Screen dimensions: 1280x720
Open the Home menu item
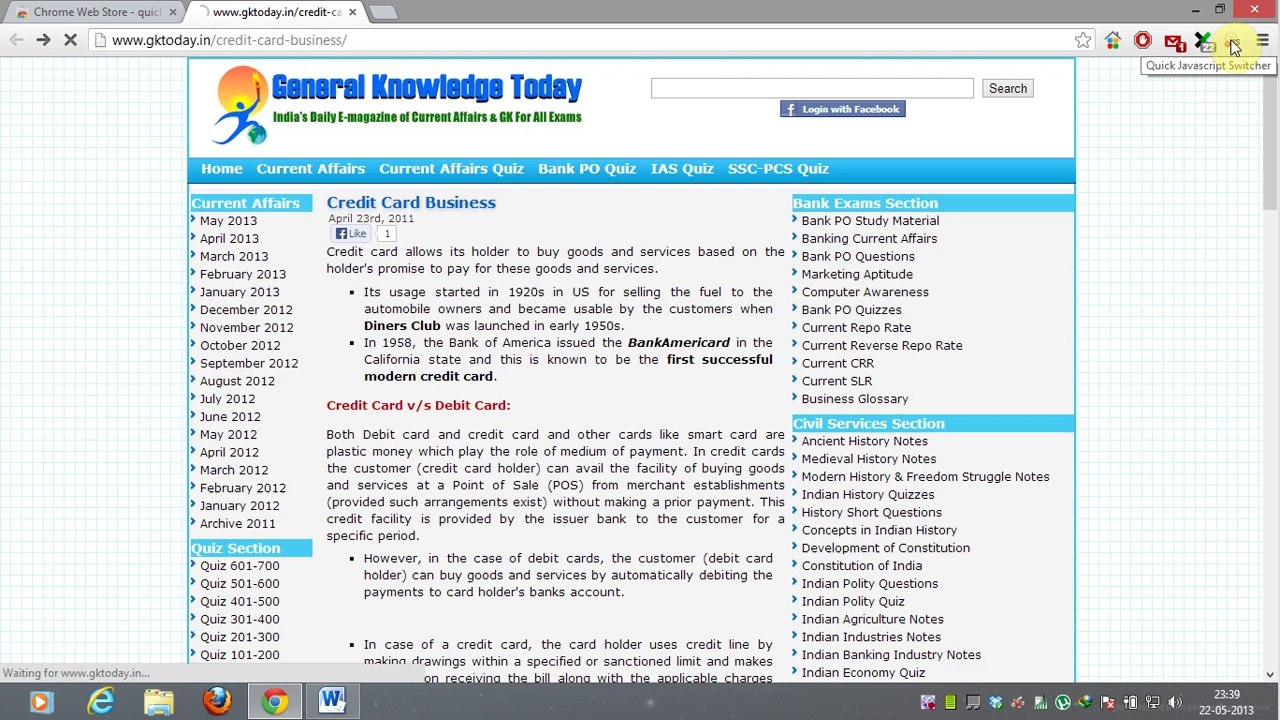click(221, 168)
